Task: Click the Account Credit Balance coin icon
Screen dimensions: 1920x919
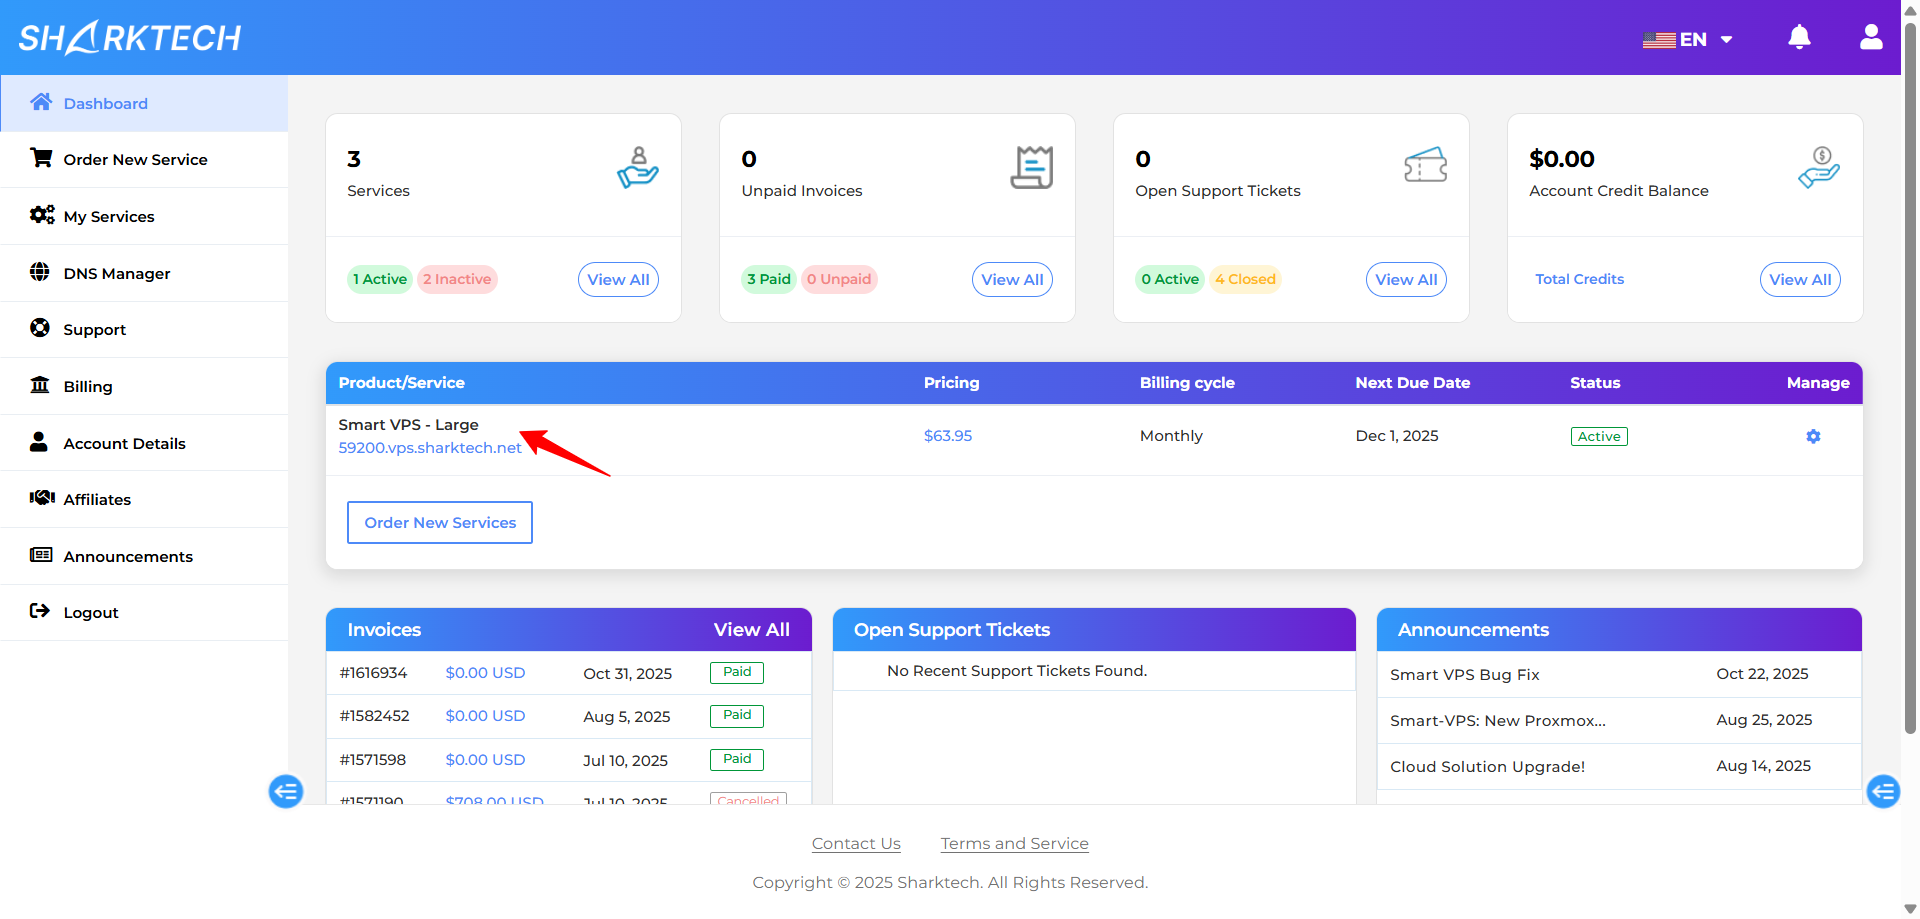Action: 1819,167
